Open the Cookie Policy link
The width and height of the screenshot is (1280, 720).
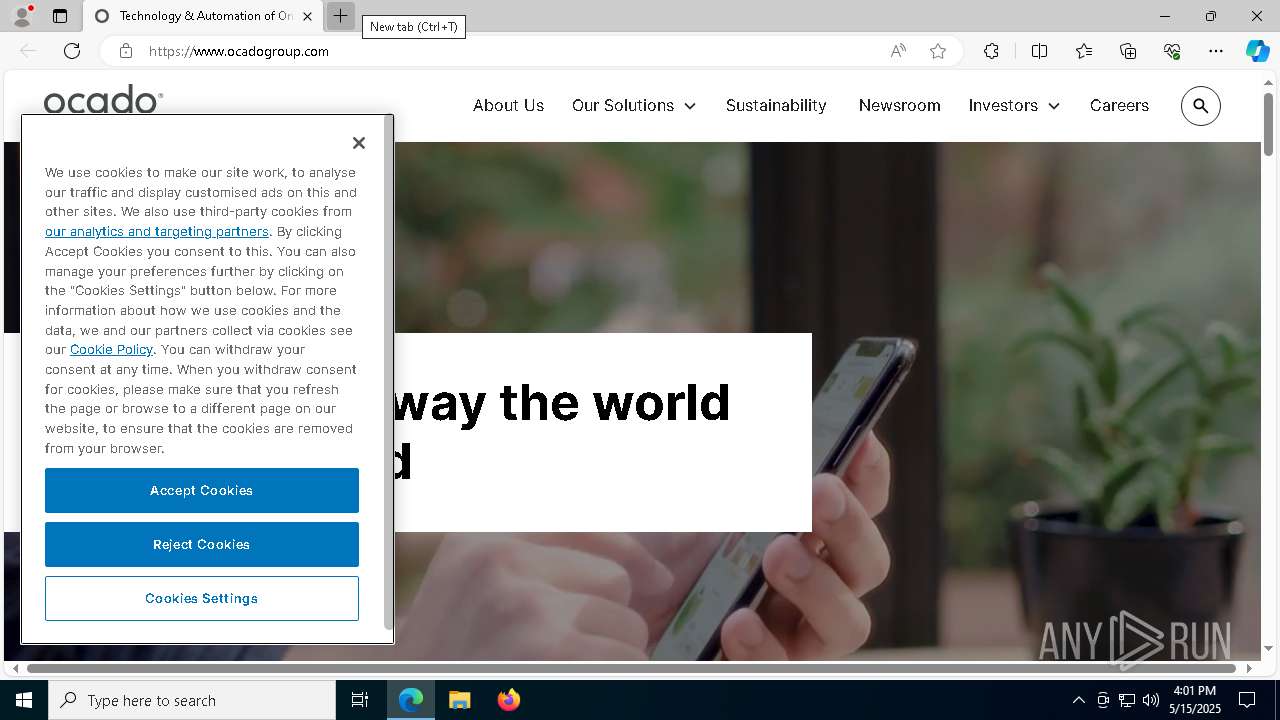click(111, 349)
